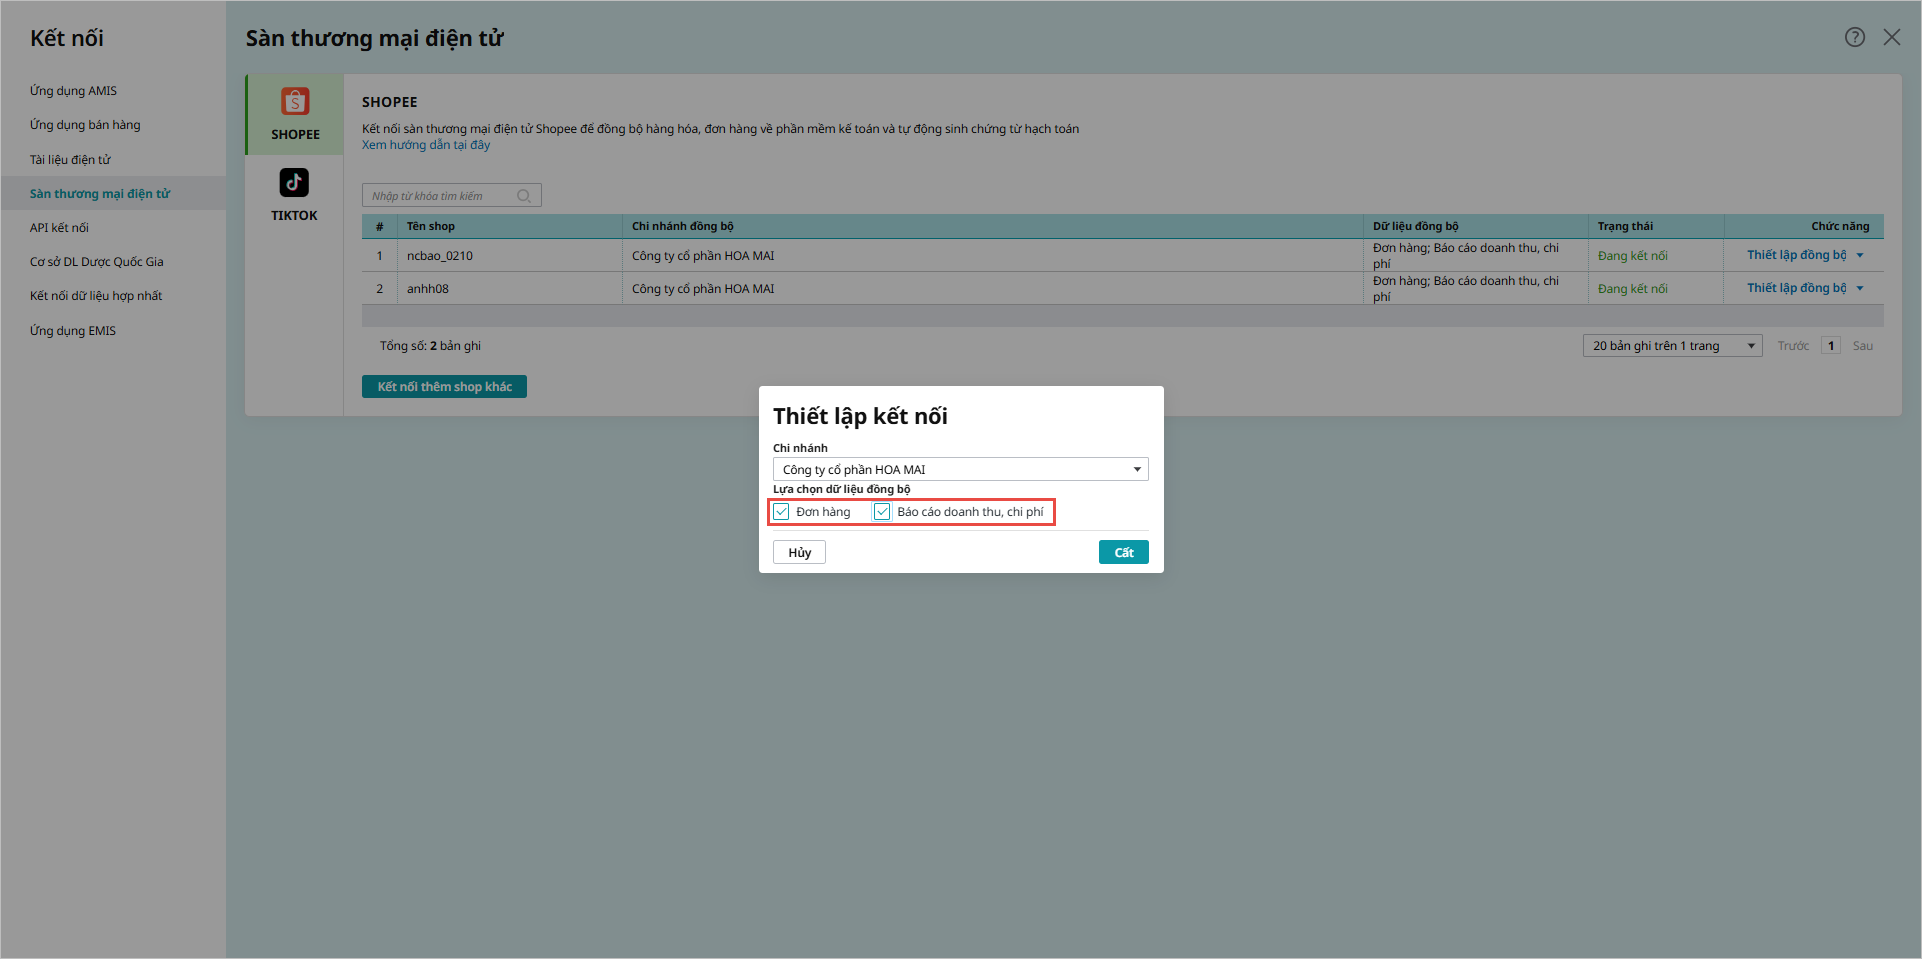Go to API kết nối section
The image size is (1922, 959).
pyautogui.click(x=59, y=228)
